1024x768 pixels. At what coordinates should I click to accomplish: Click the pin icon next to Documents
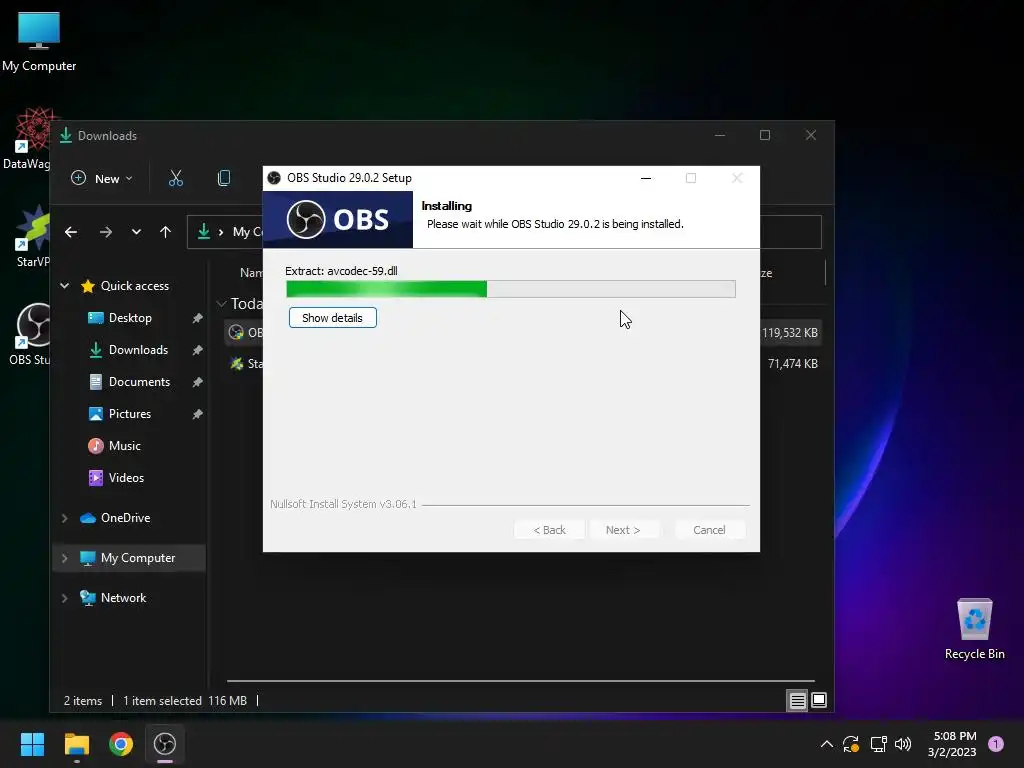pyautogui.click(x=197, y=382)
